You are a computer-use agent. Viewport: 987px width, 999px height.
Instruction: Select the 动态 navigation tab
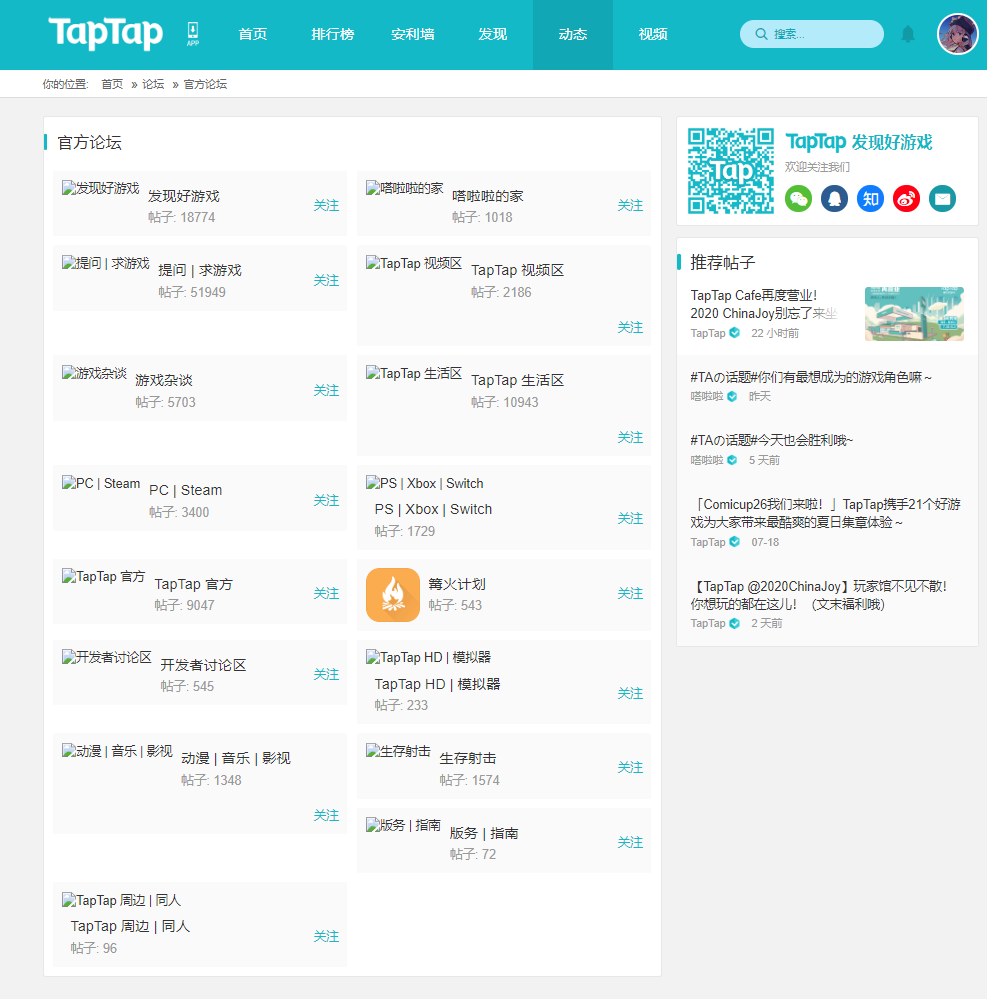pos(573,34)
